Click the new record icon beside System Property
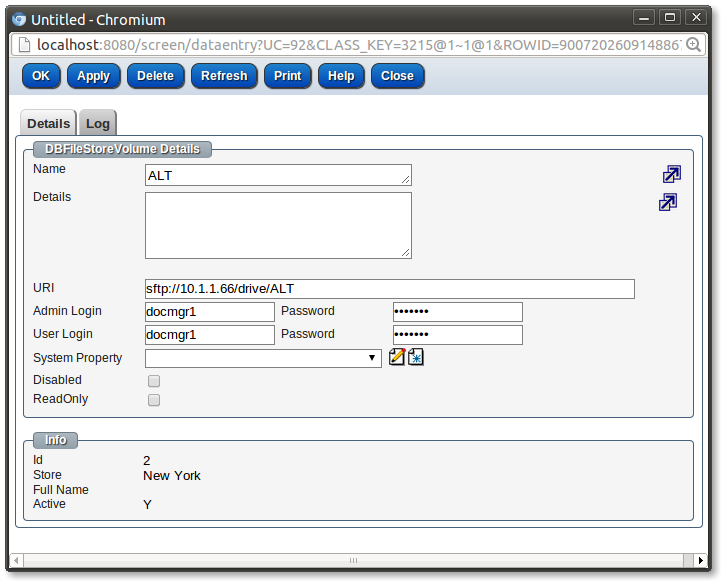 click(416, 357)
